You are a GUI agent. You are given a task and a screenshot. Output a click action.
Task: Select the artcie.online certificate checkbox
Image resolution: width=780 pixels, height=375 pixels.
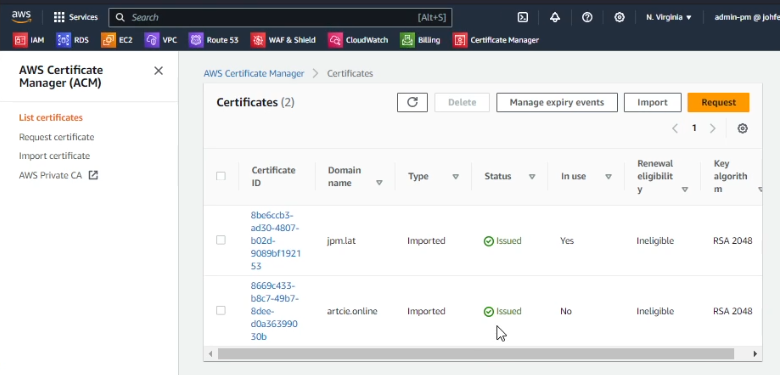(221, 311)
